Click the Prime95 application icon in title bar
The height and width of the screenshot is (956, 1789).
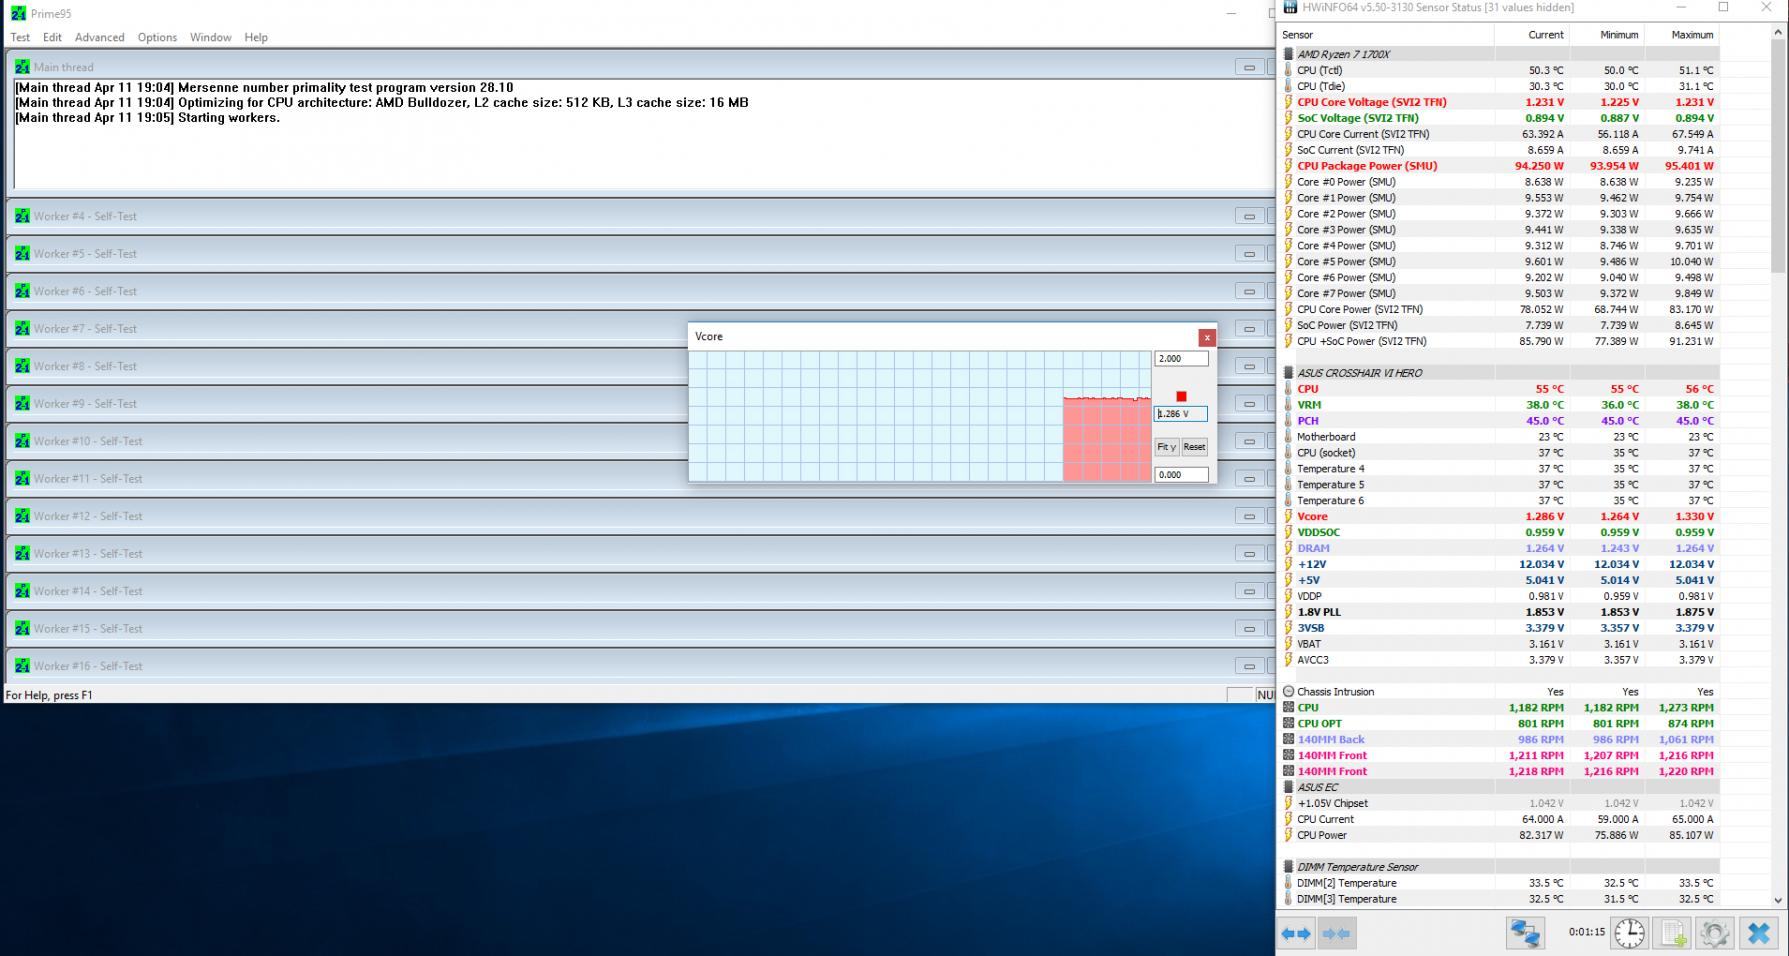pyautogui.click(x=18, y=13)
